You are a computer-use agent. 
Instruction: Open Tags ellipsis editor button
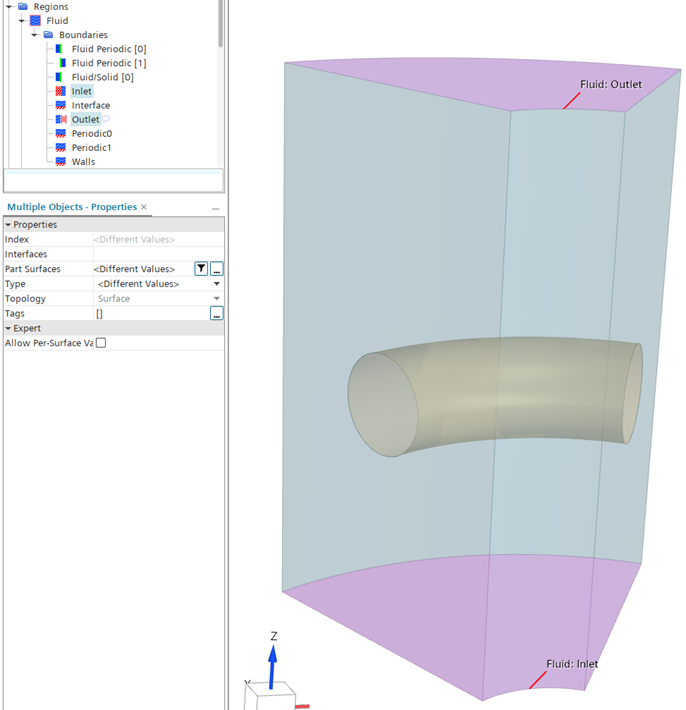click(216, 314)
